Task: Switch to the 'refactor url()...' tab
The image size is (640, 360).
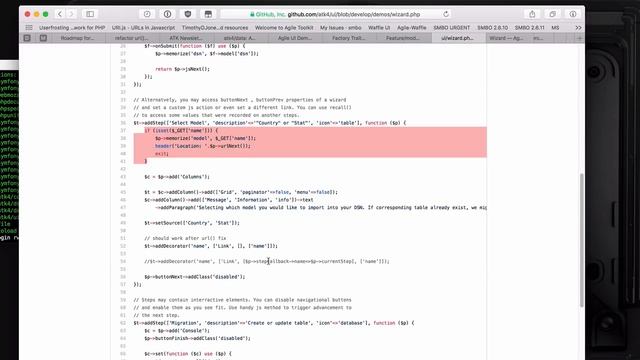Action: 132,38
